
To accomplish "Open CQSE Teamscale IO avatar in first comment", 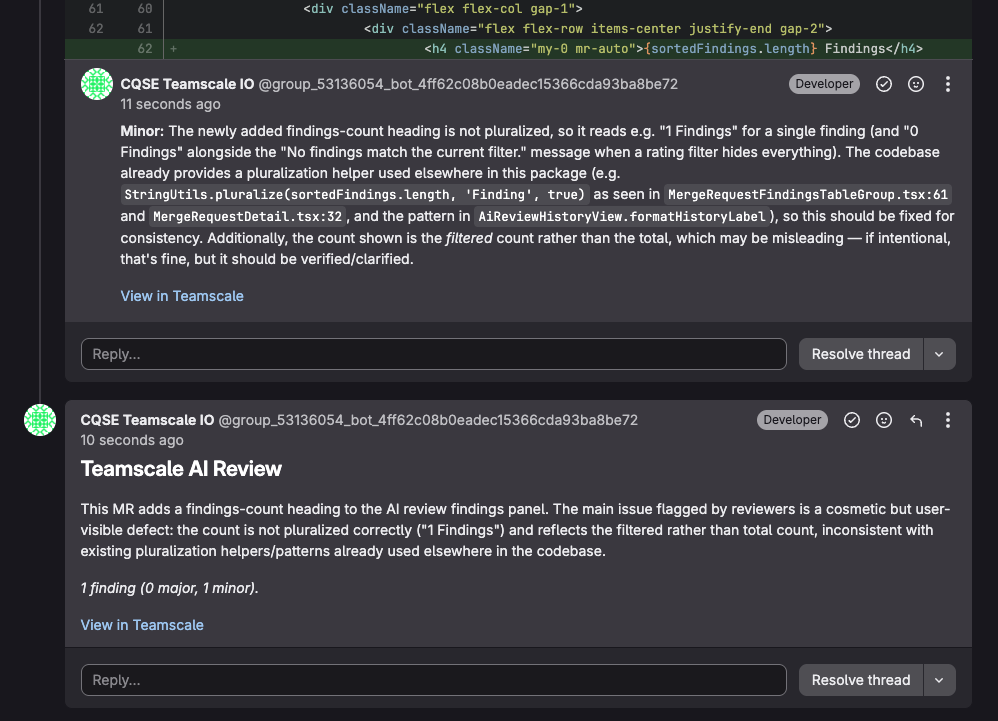I will click(97, 84).
